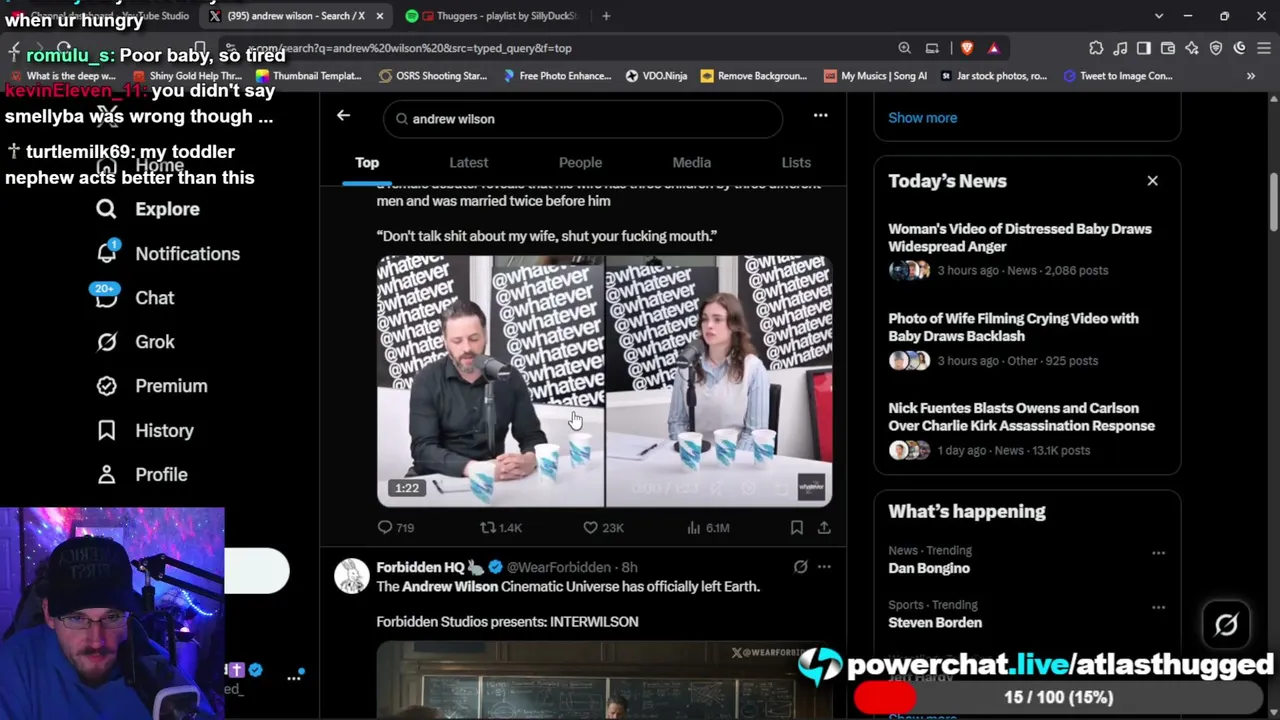Switch to the Thuggers playlist browser tab

click(x=494, y=16)
